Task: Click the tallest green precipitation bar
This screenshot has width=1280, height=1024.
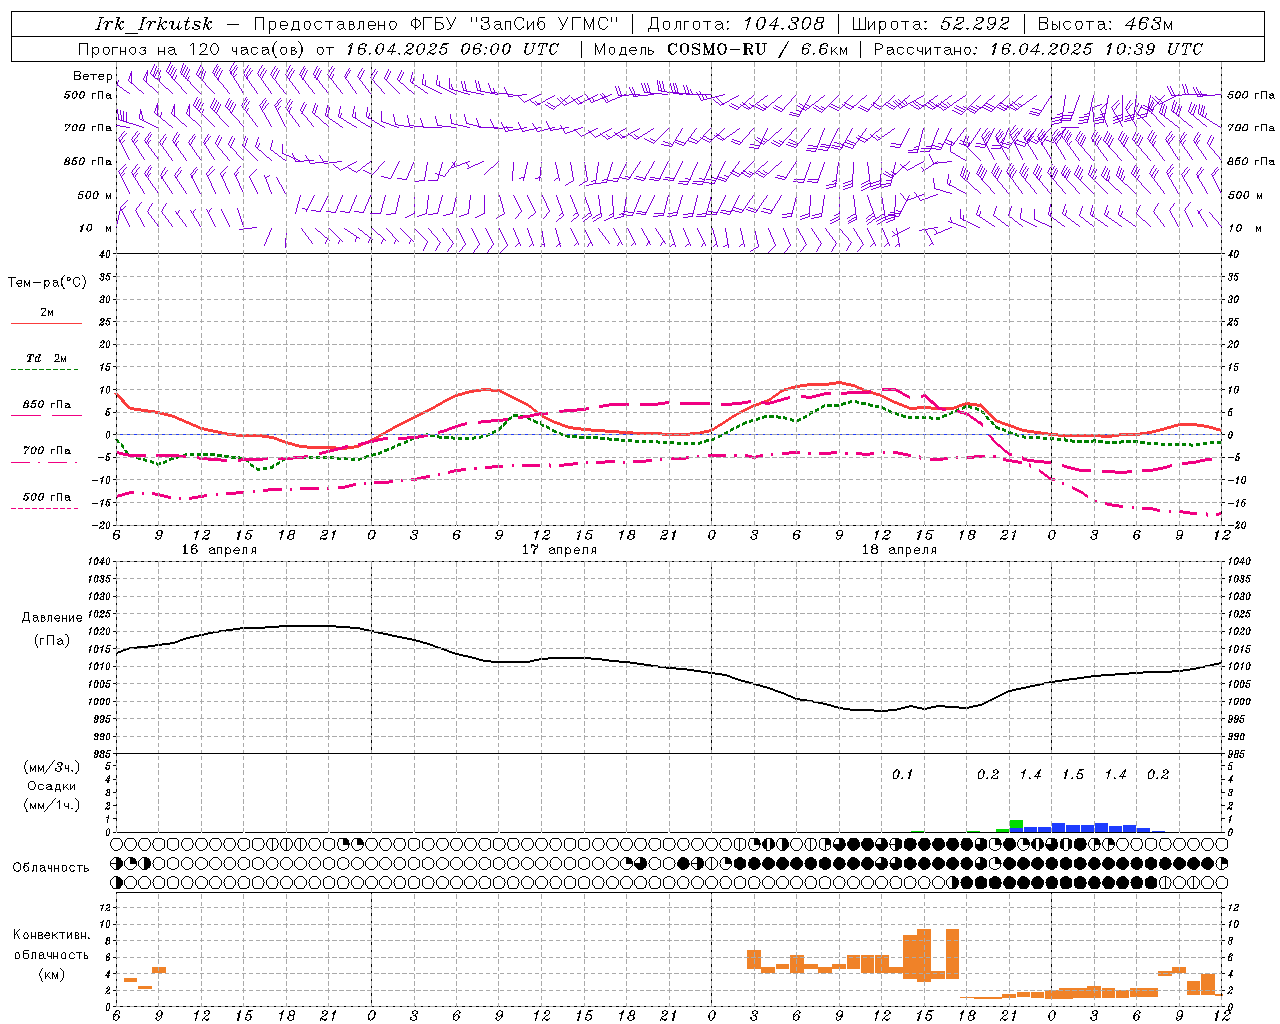Action: [x=1016, y=824]
